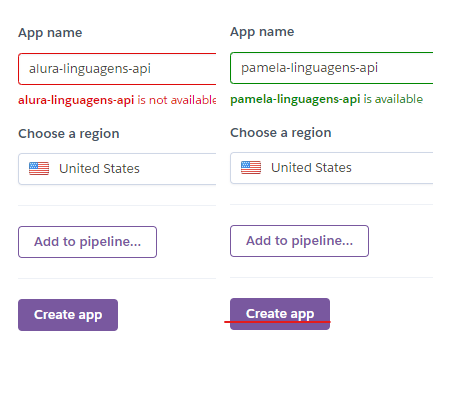
Task: Open left region dropdown showing United States
Action: [117, 169]
